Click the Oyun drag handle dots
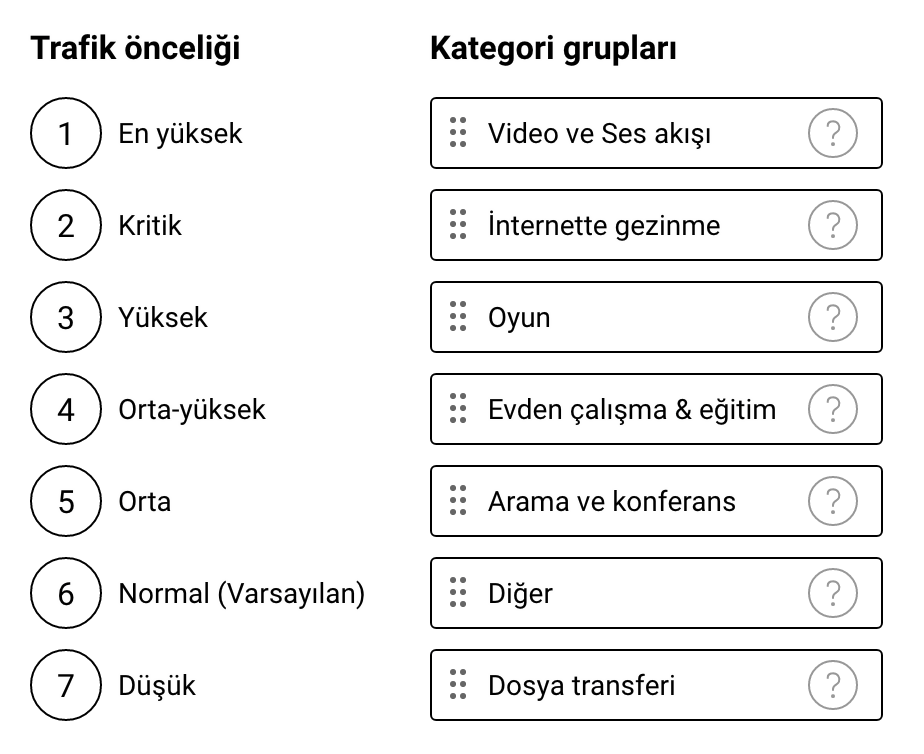 pos(458,316)
